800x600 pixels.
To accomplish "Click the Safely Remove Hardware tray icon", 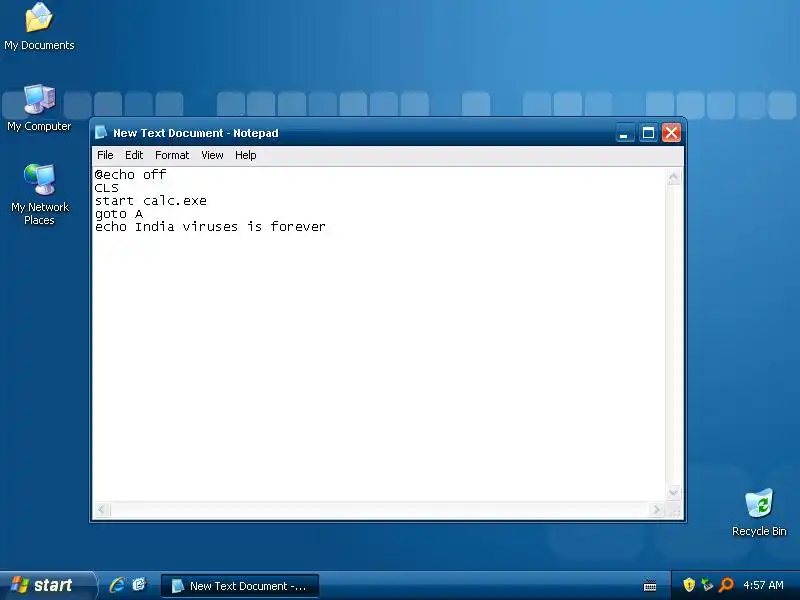I will (x=707, y=585).
